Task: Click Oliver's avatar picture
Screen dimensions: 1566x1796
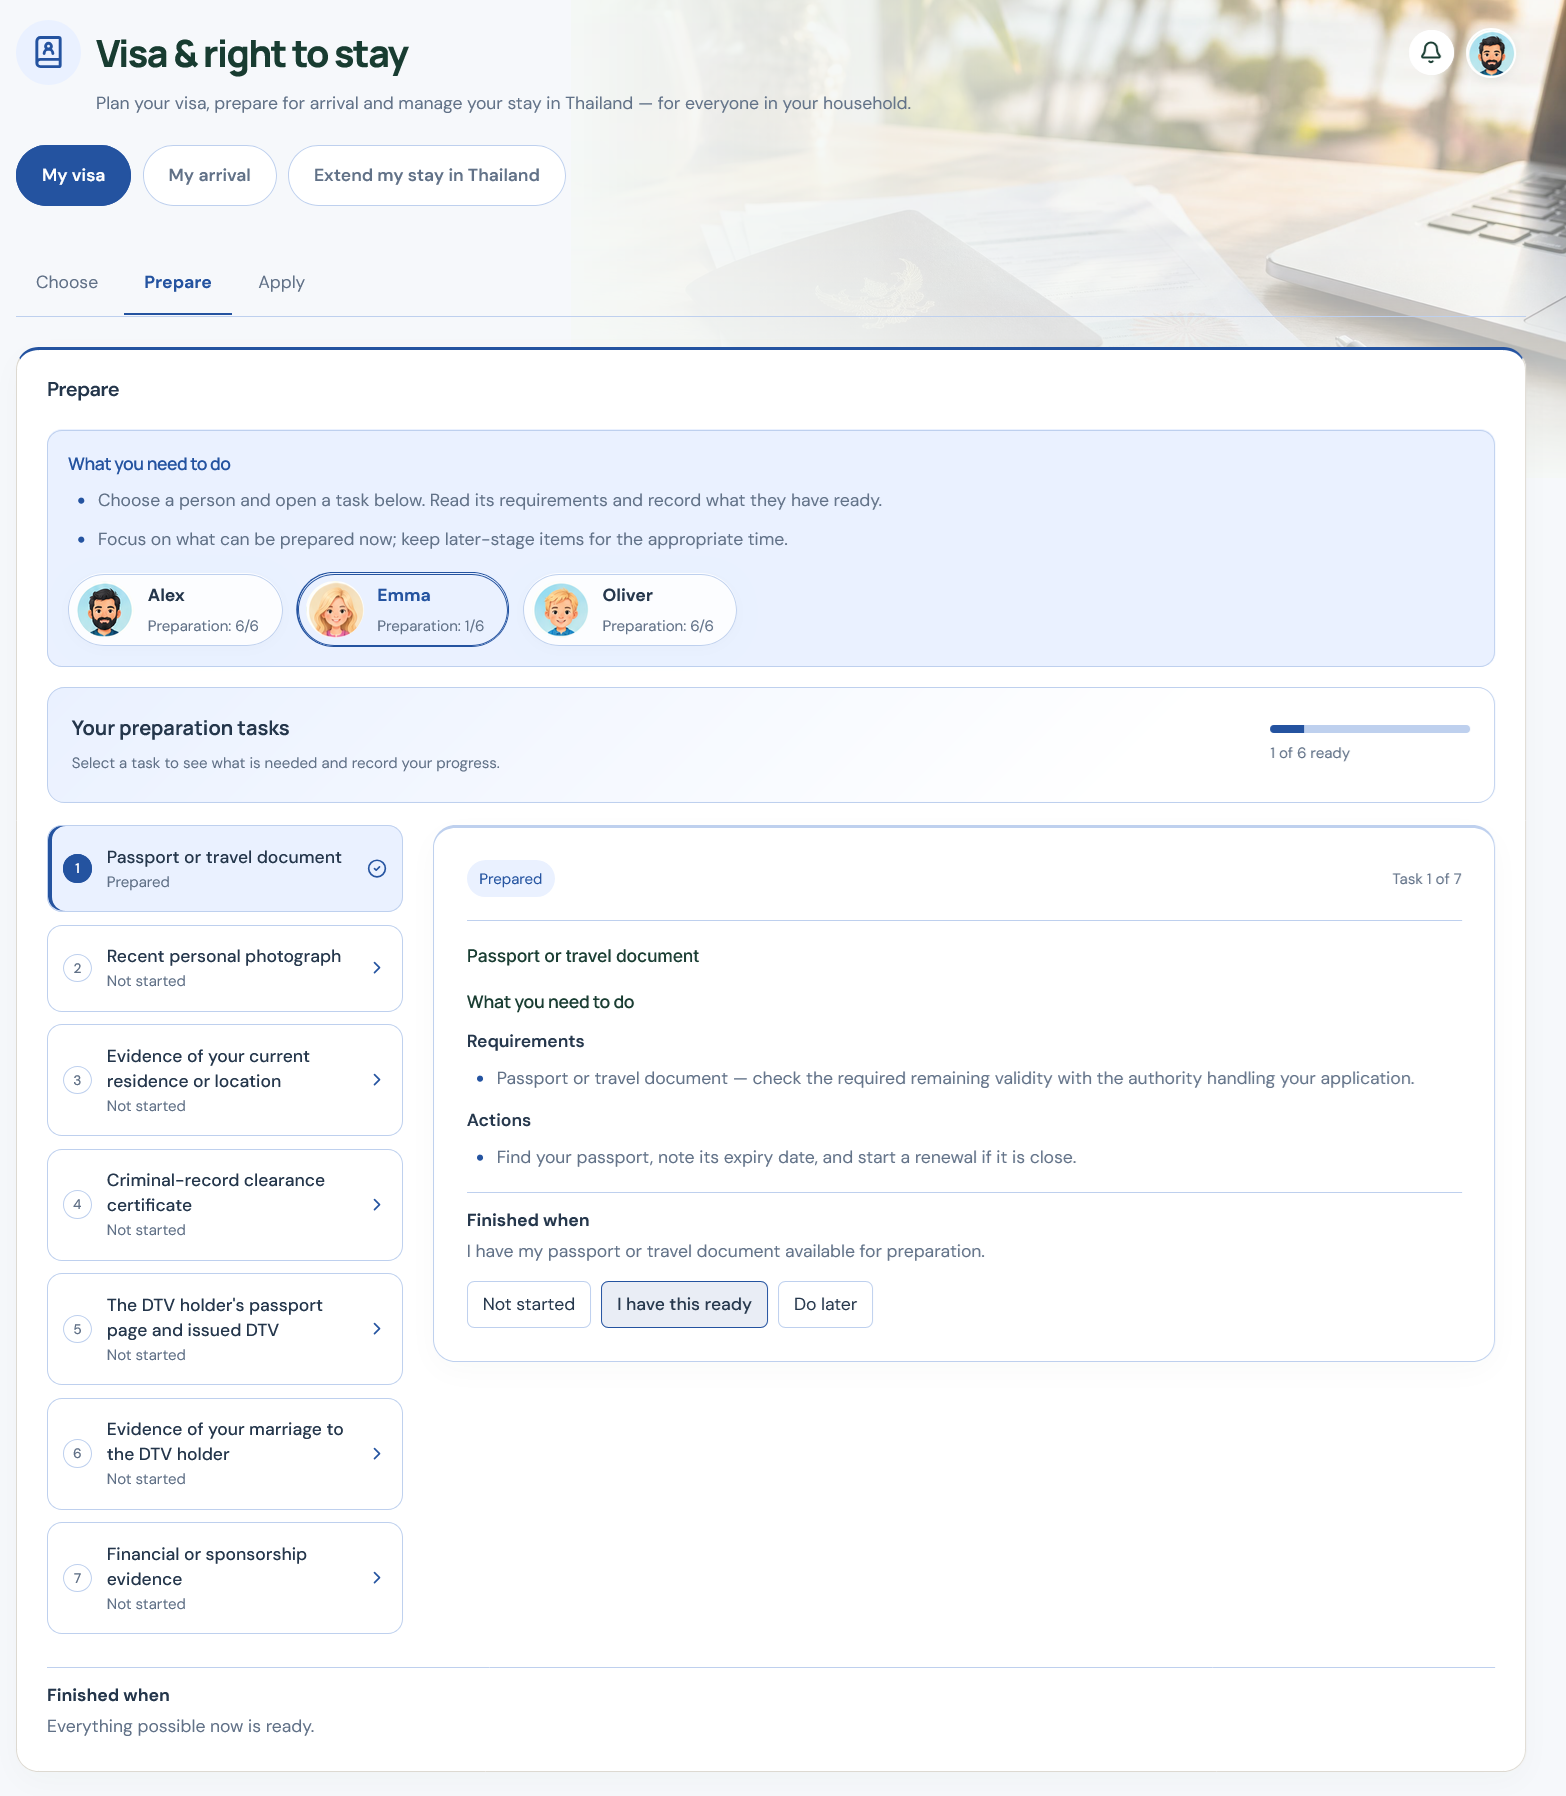Action: 561,610
